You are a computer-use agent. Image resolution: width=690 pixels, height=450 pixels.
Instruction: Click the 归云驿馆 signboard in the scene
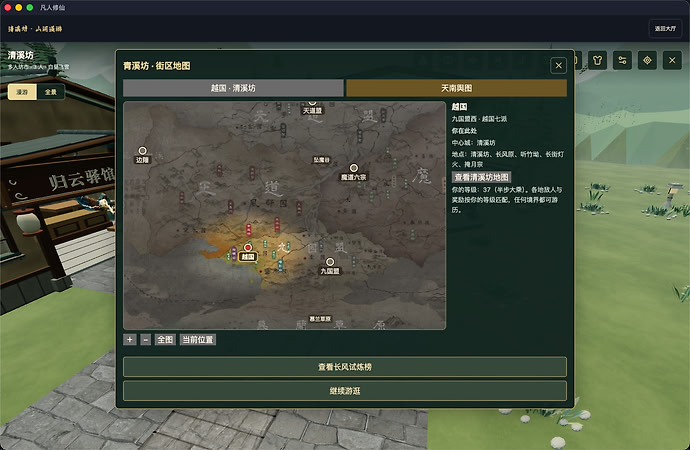point(81,178)
